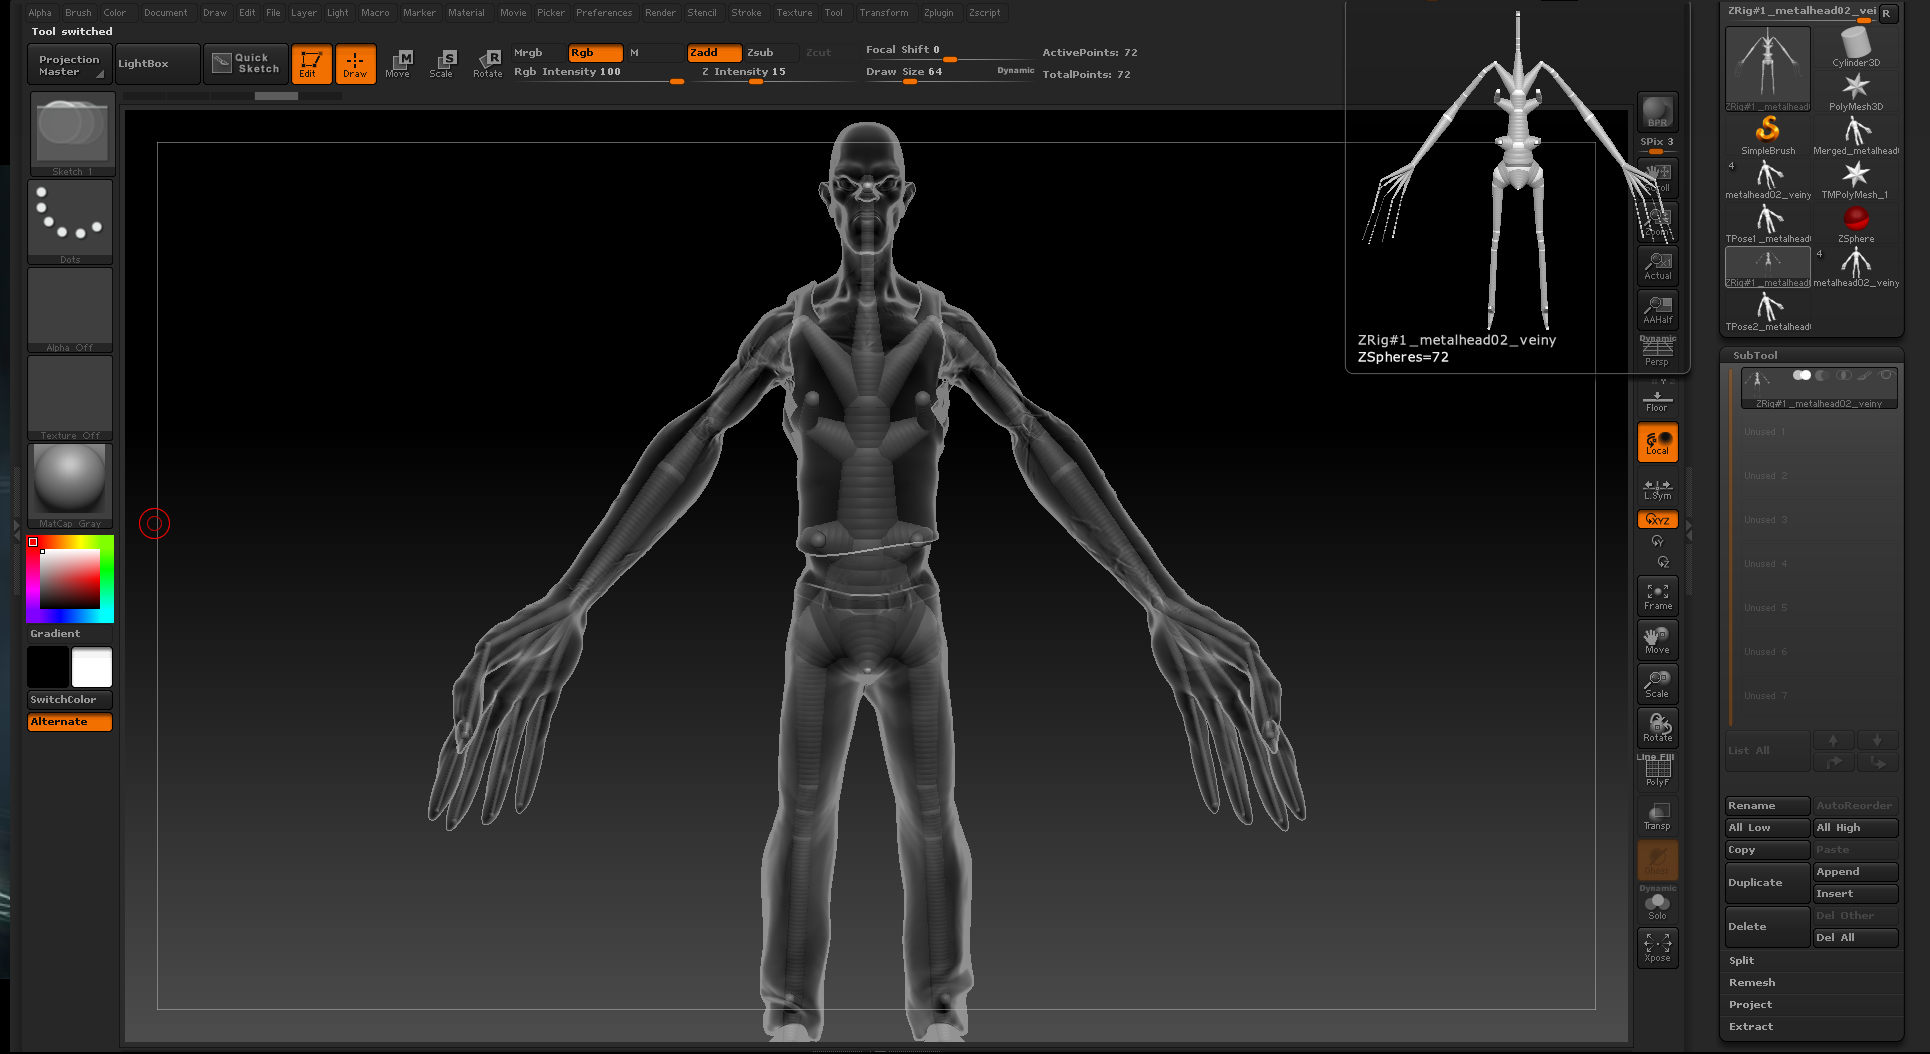Open the MatCap Gray material selector
The height and width of the screenshot is (1054, 1930).
70,486
